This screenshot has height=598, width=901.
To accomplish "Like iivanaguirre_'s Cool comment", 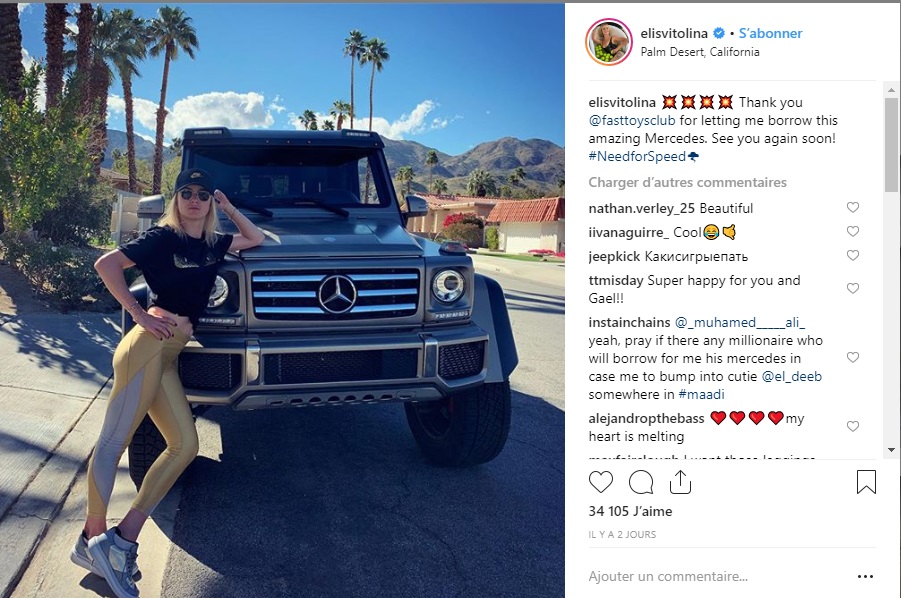I will pos(853,232).
